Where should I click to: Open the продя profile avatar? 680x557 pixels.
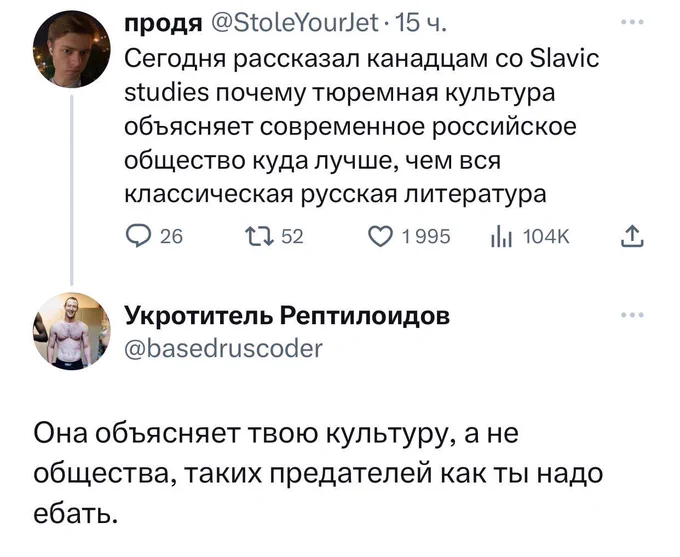(72, 48)
